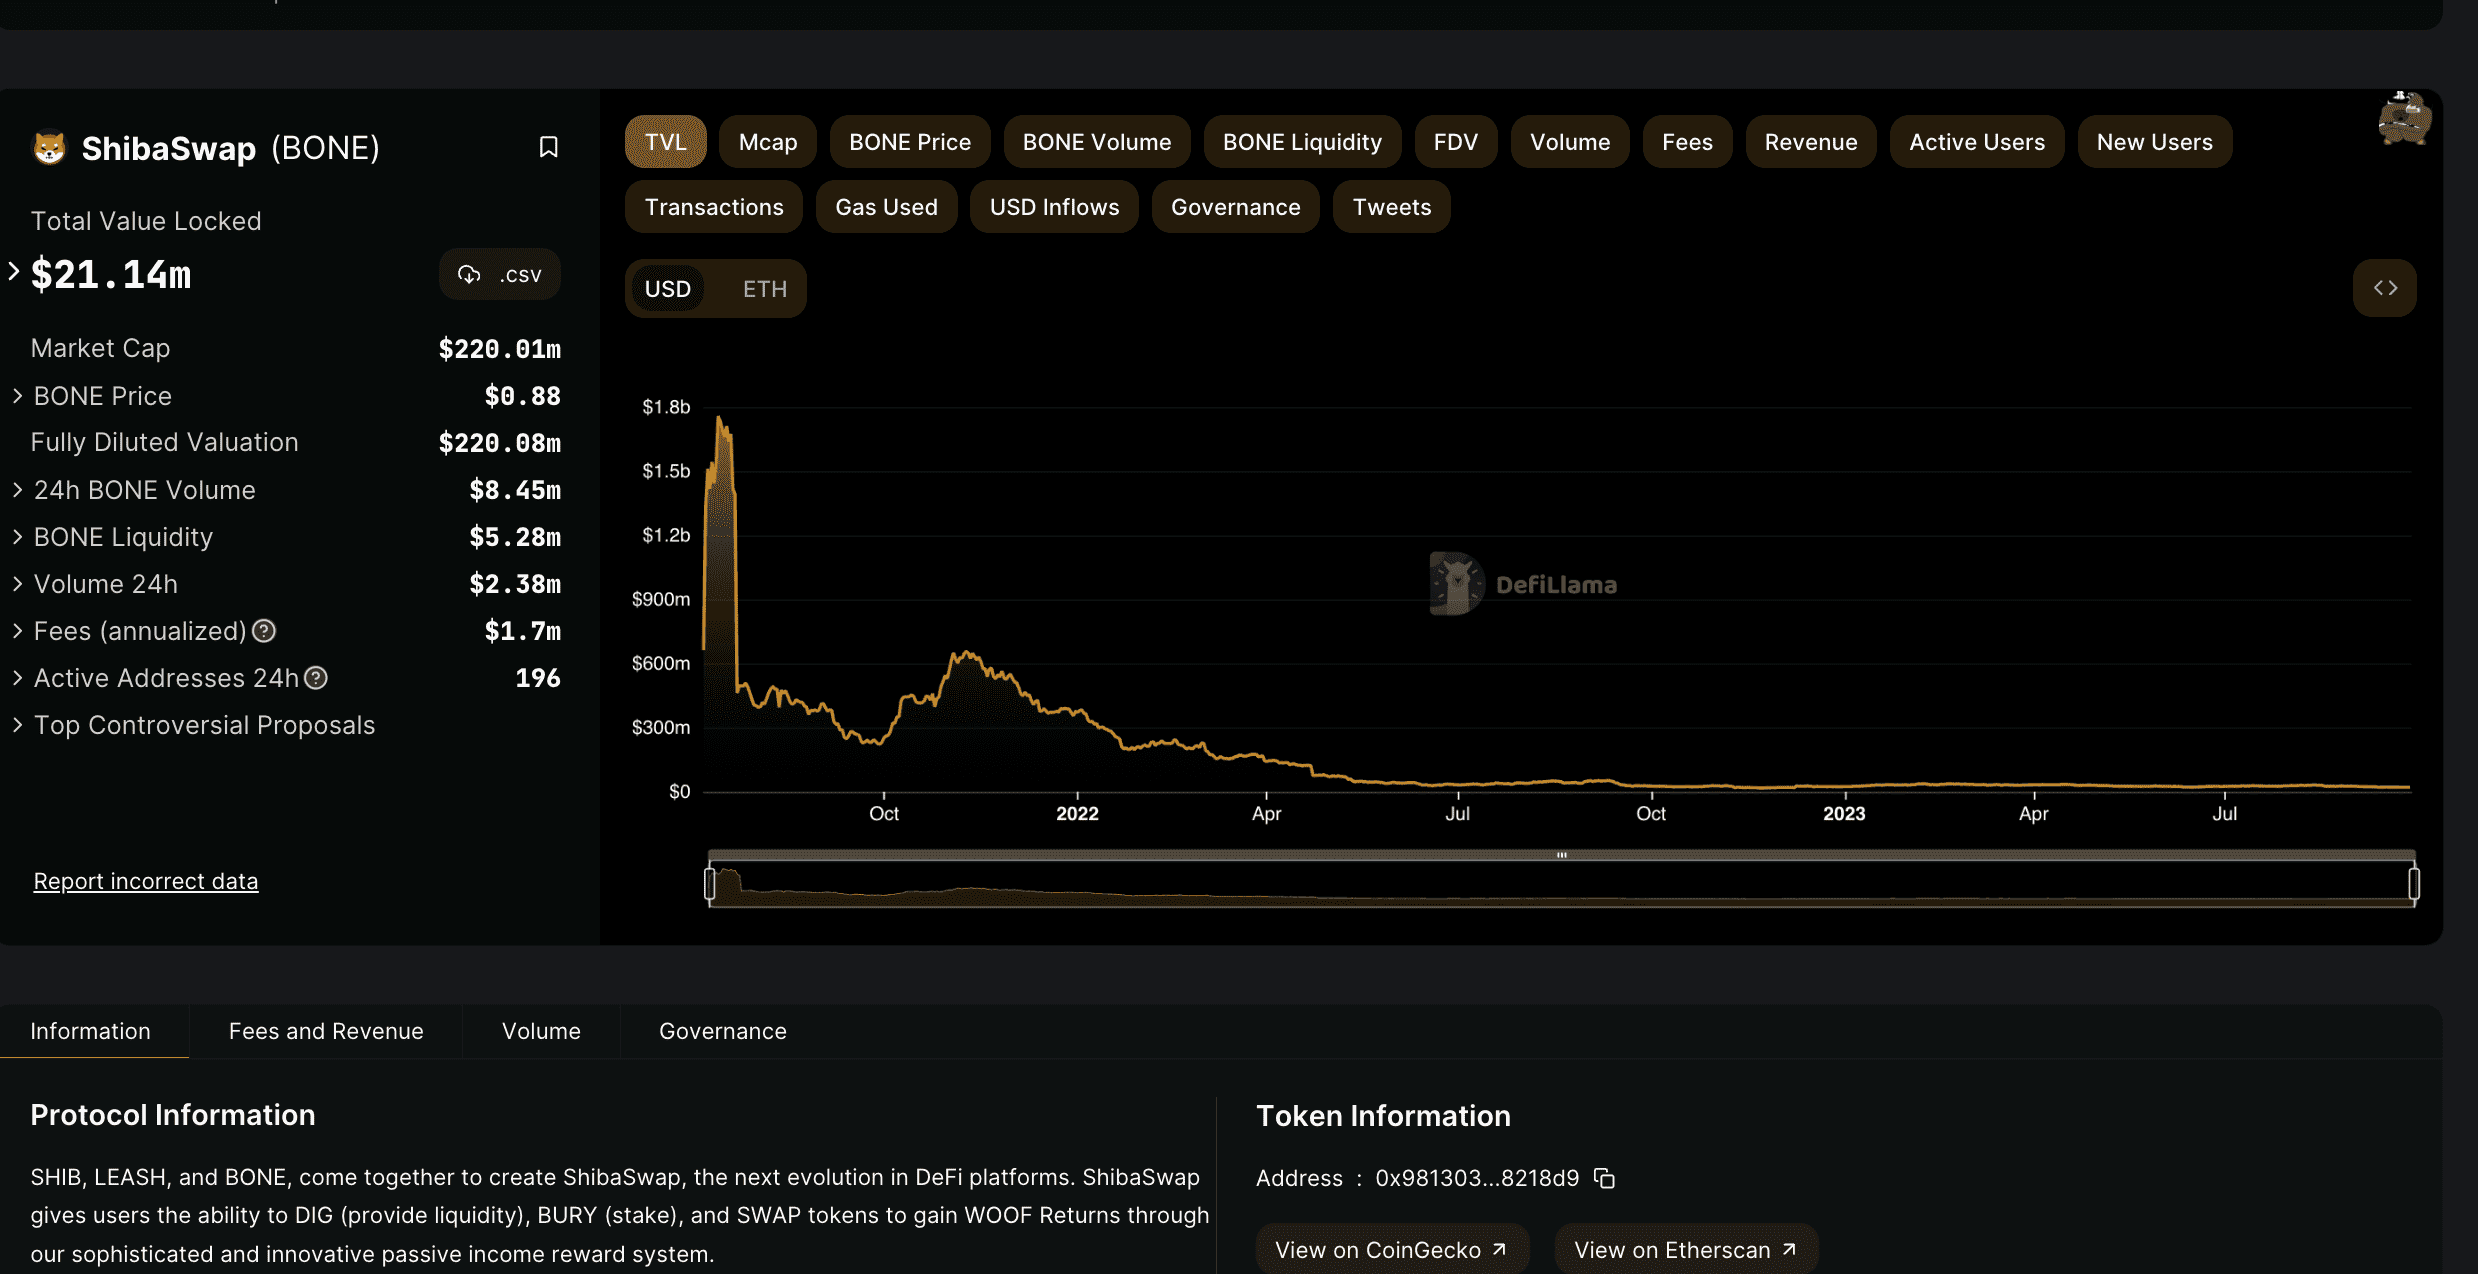
Task: Click the llama avatar icon top right
Action: point(2404,119)
